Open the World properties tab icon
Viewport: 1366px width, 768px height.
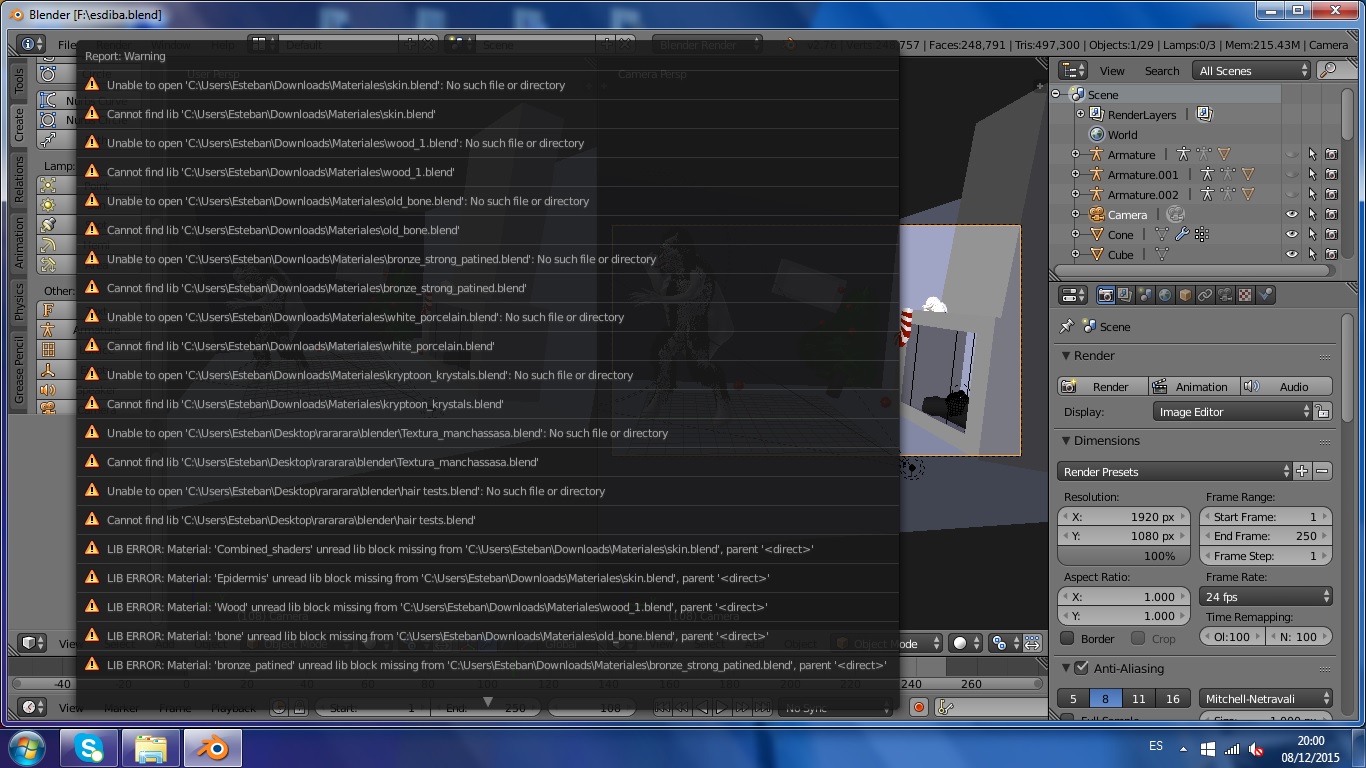click(1166, 295)
